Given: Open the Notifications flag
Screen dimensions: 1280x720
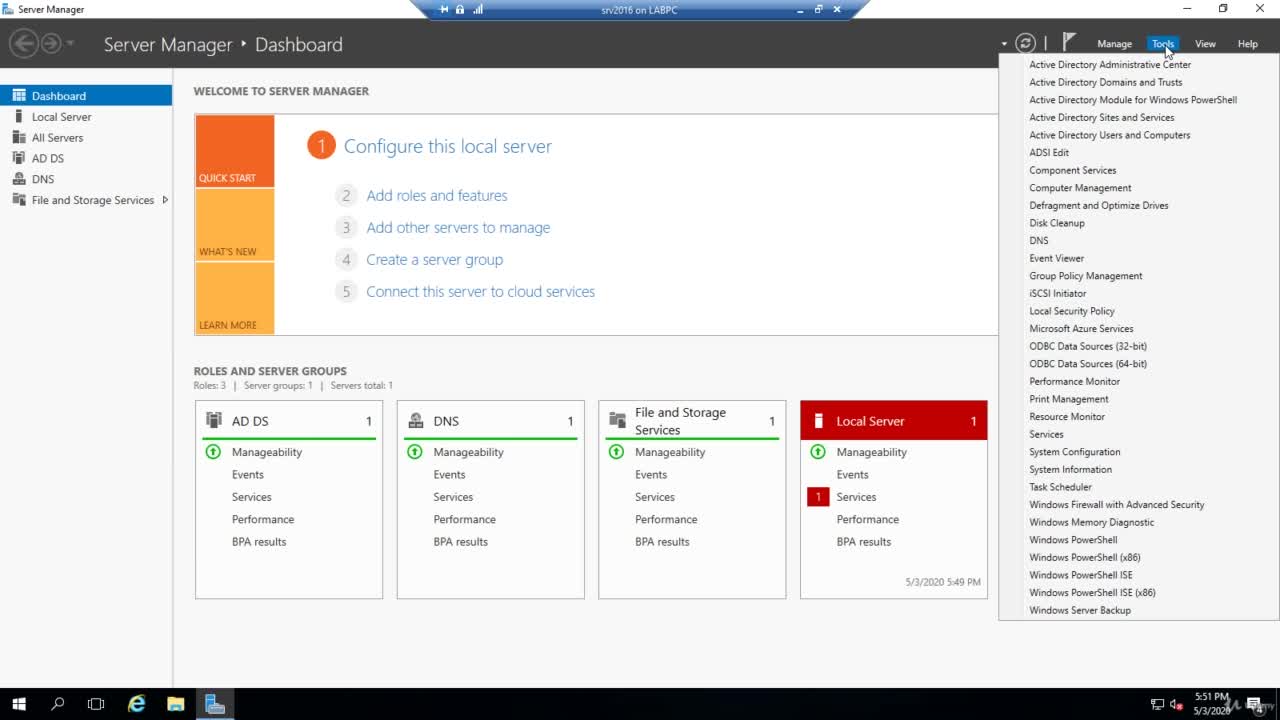Looking at the screenshot, I should coord(1069,42).
